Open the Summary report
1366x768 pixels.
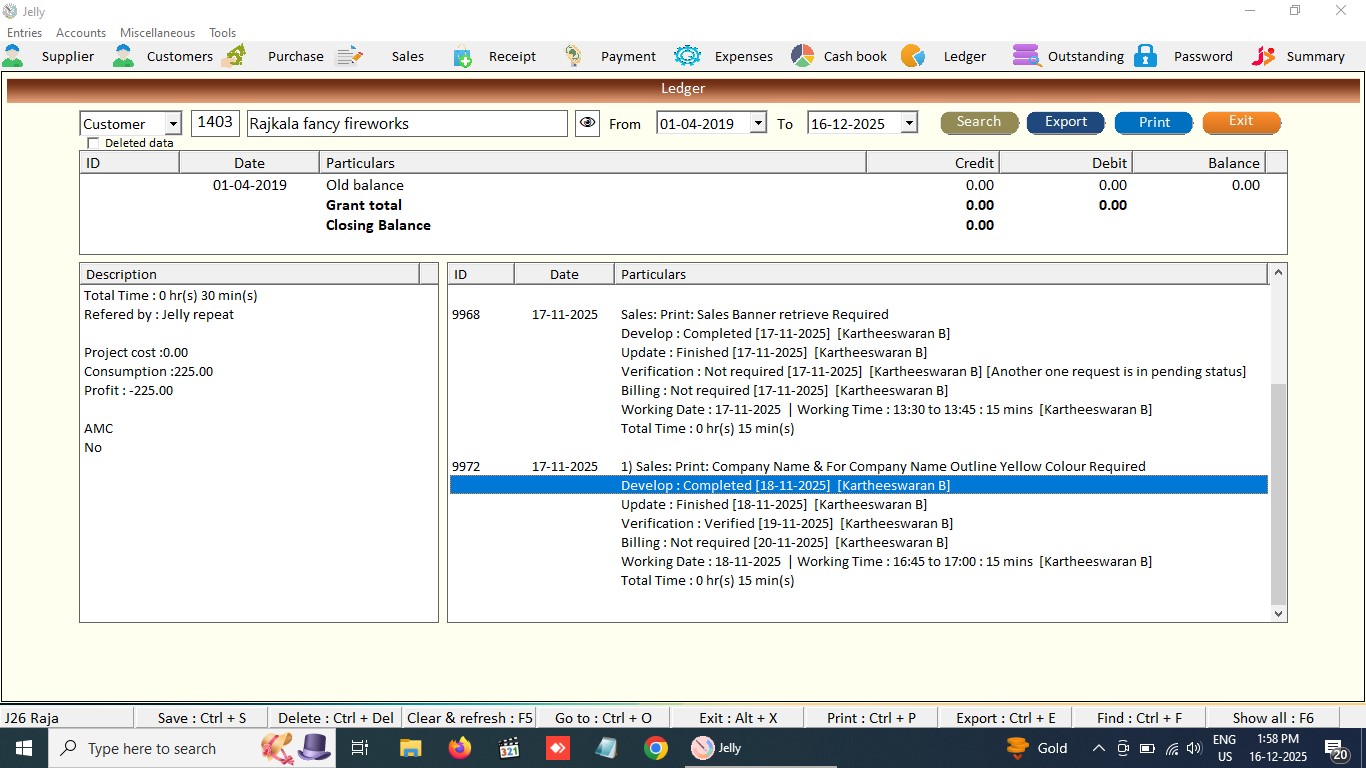[x=1299, y=56]
